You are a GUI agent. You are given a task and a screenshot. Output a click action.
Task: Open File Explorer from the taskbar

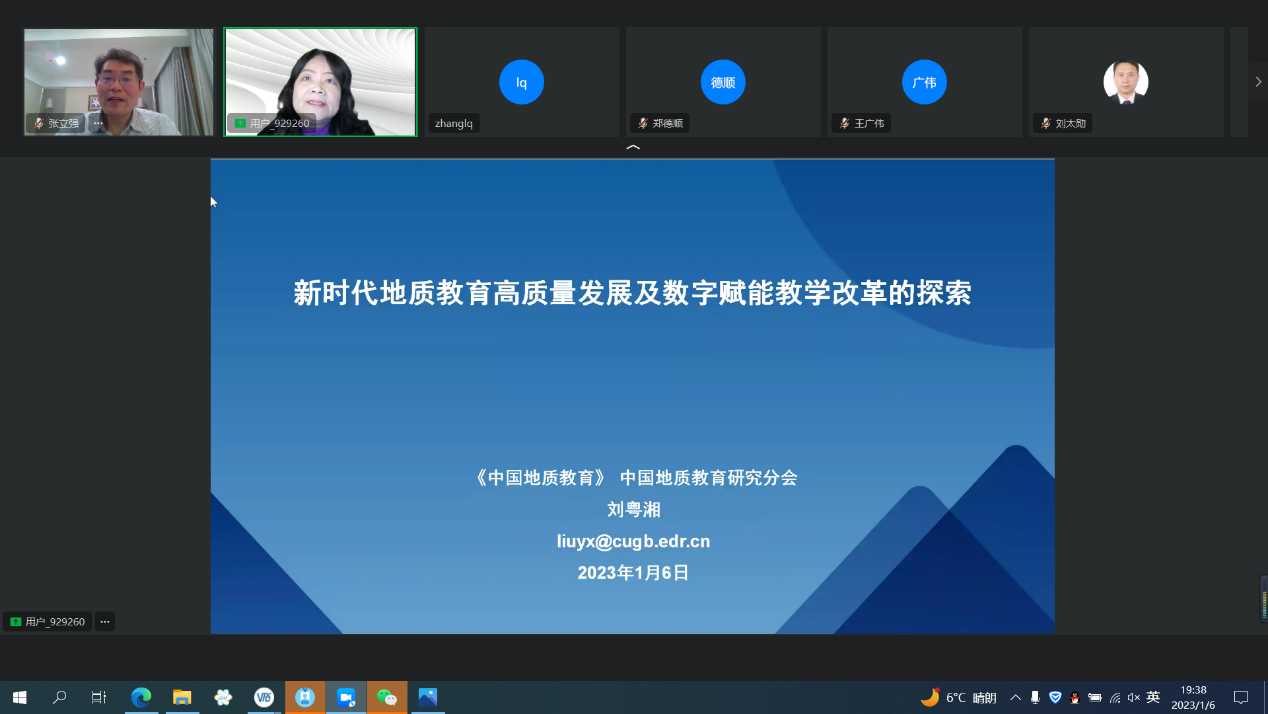coord(182,697)
